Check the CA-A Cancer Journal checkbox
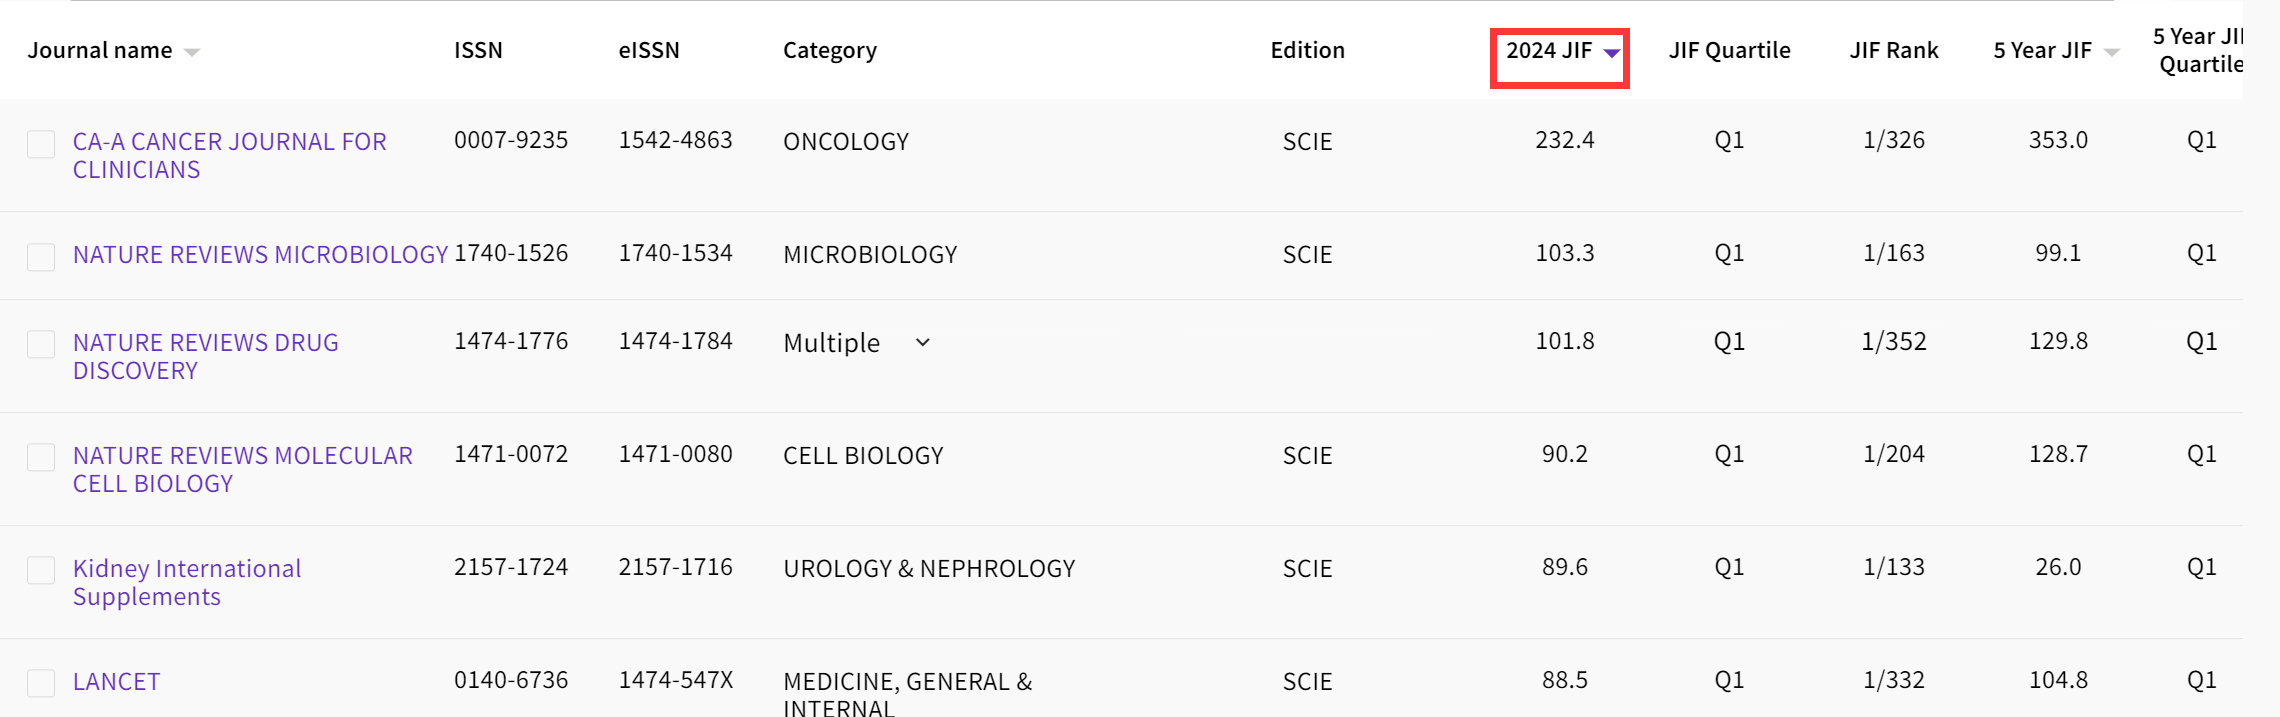 tap(41, 144)
